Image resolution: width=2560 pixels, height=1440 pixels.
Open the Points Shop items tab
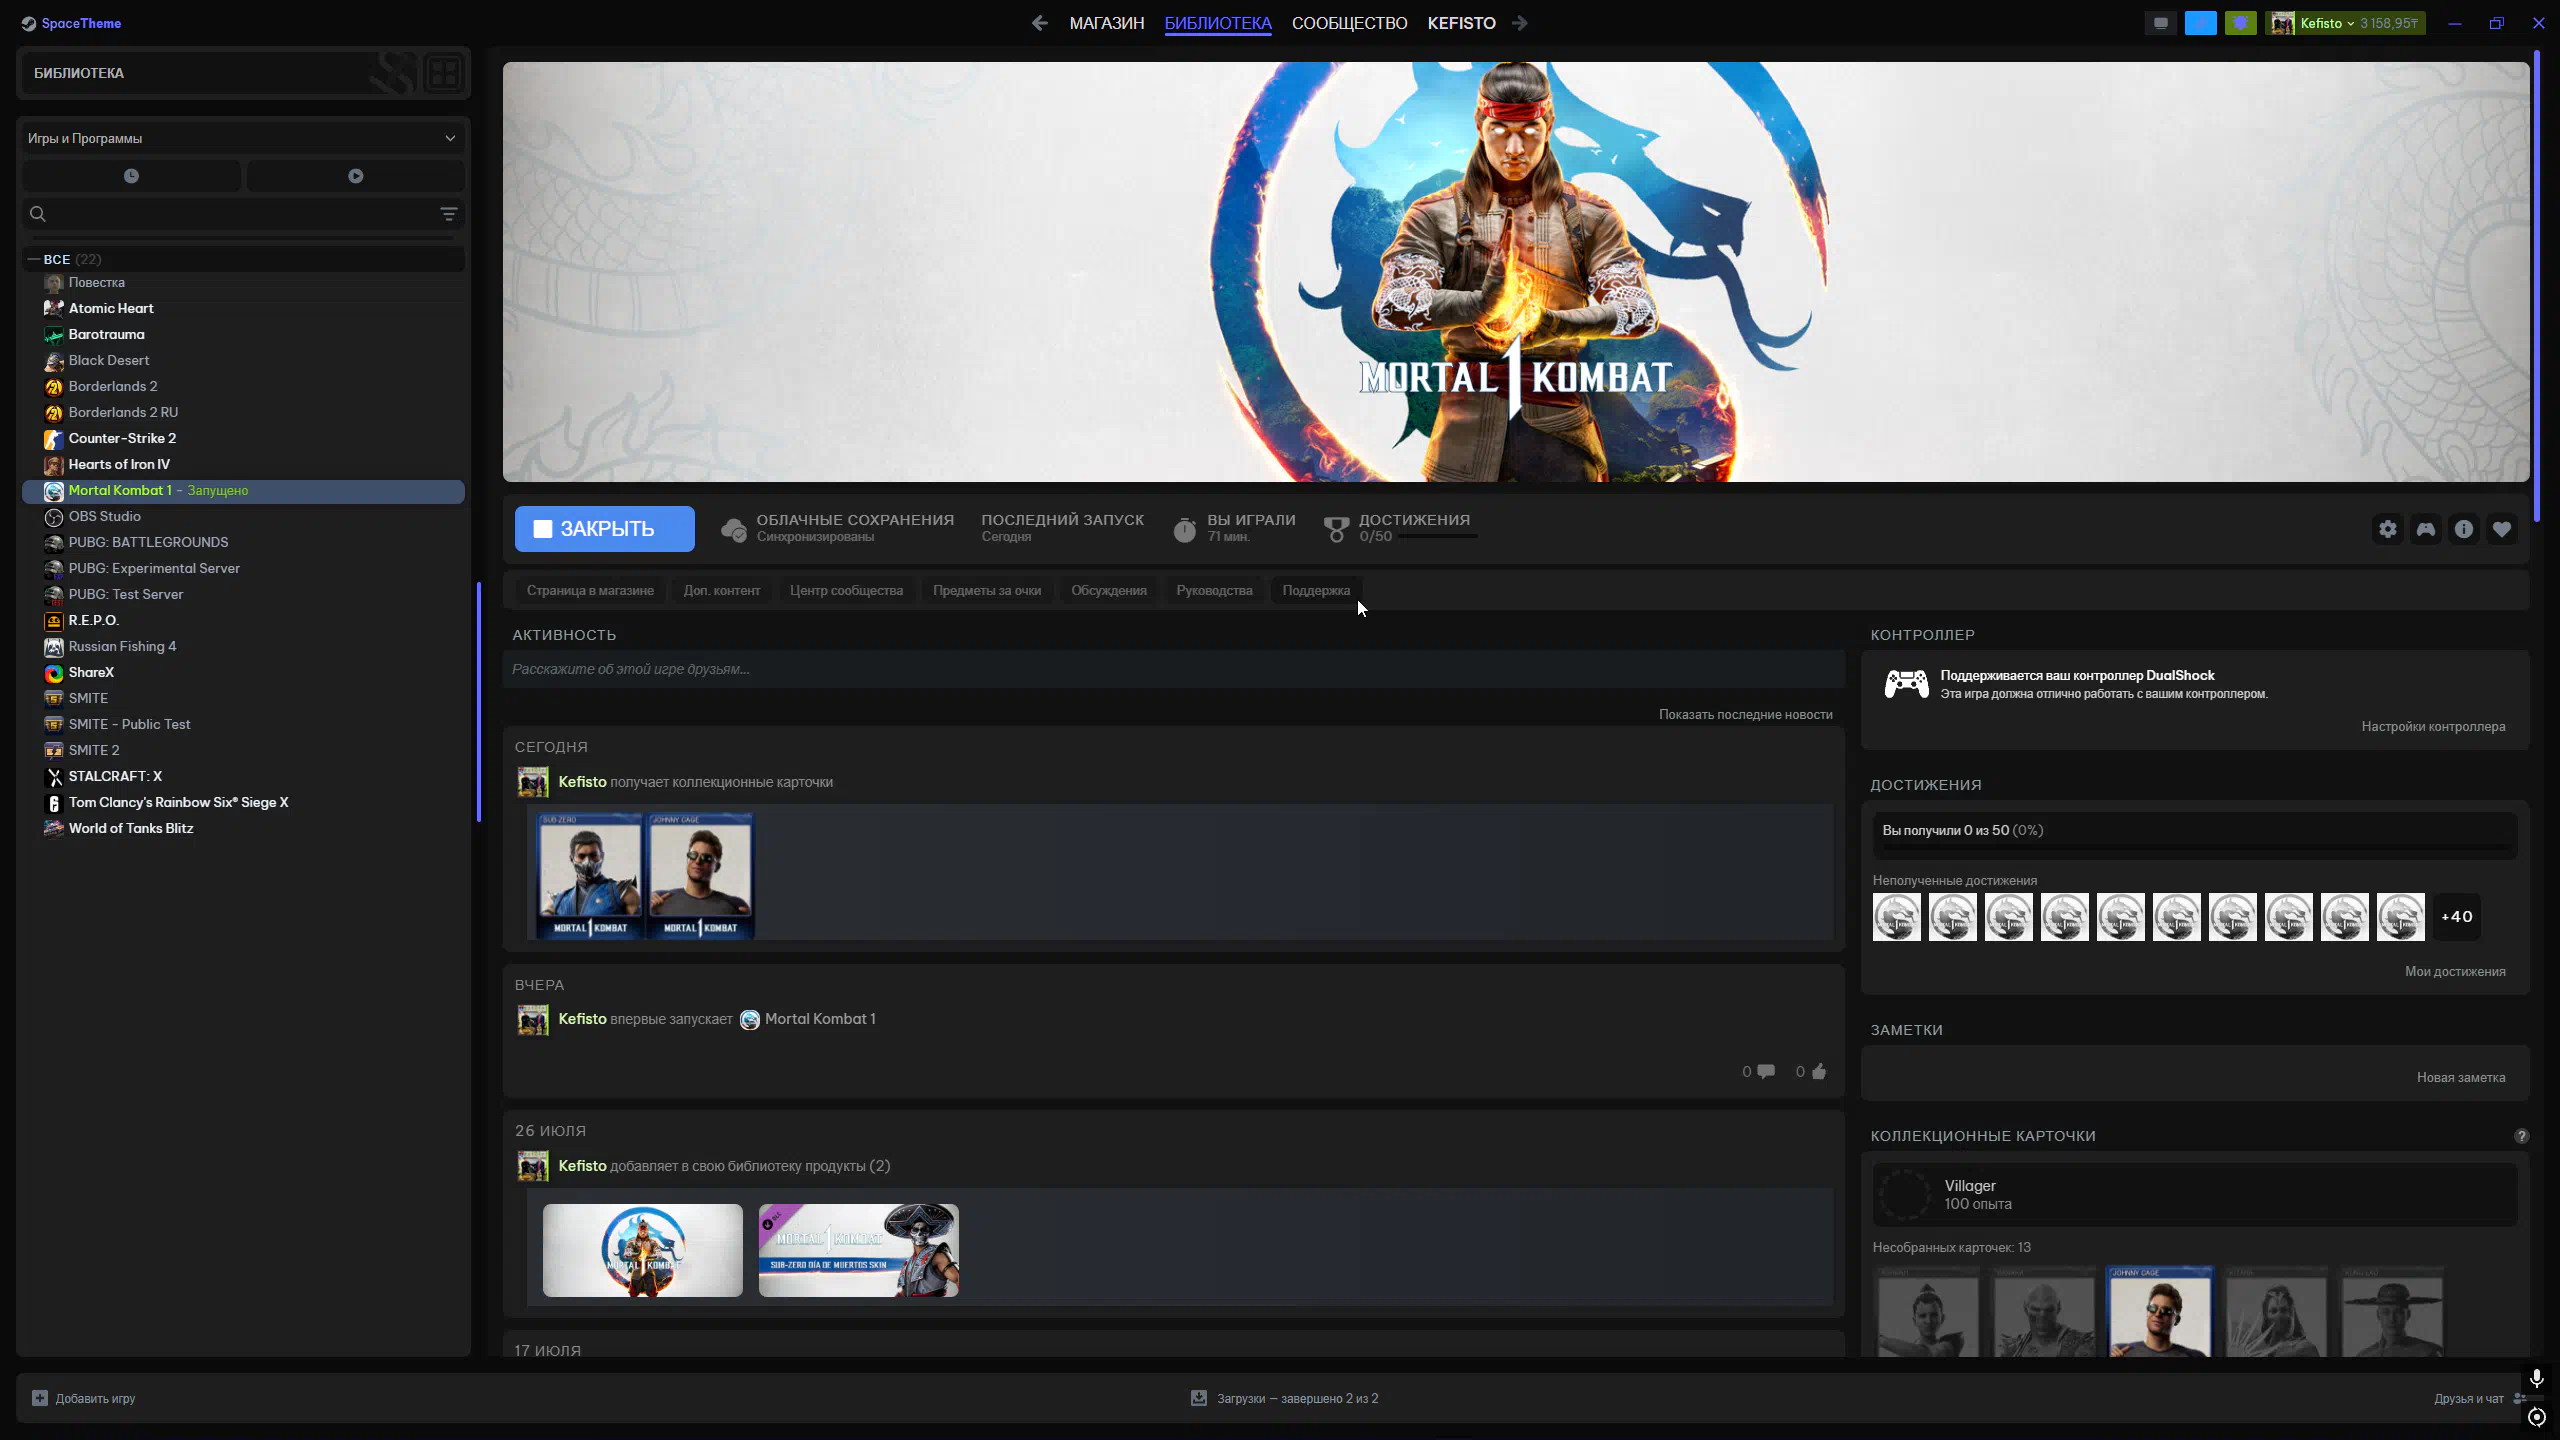987,591
